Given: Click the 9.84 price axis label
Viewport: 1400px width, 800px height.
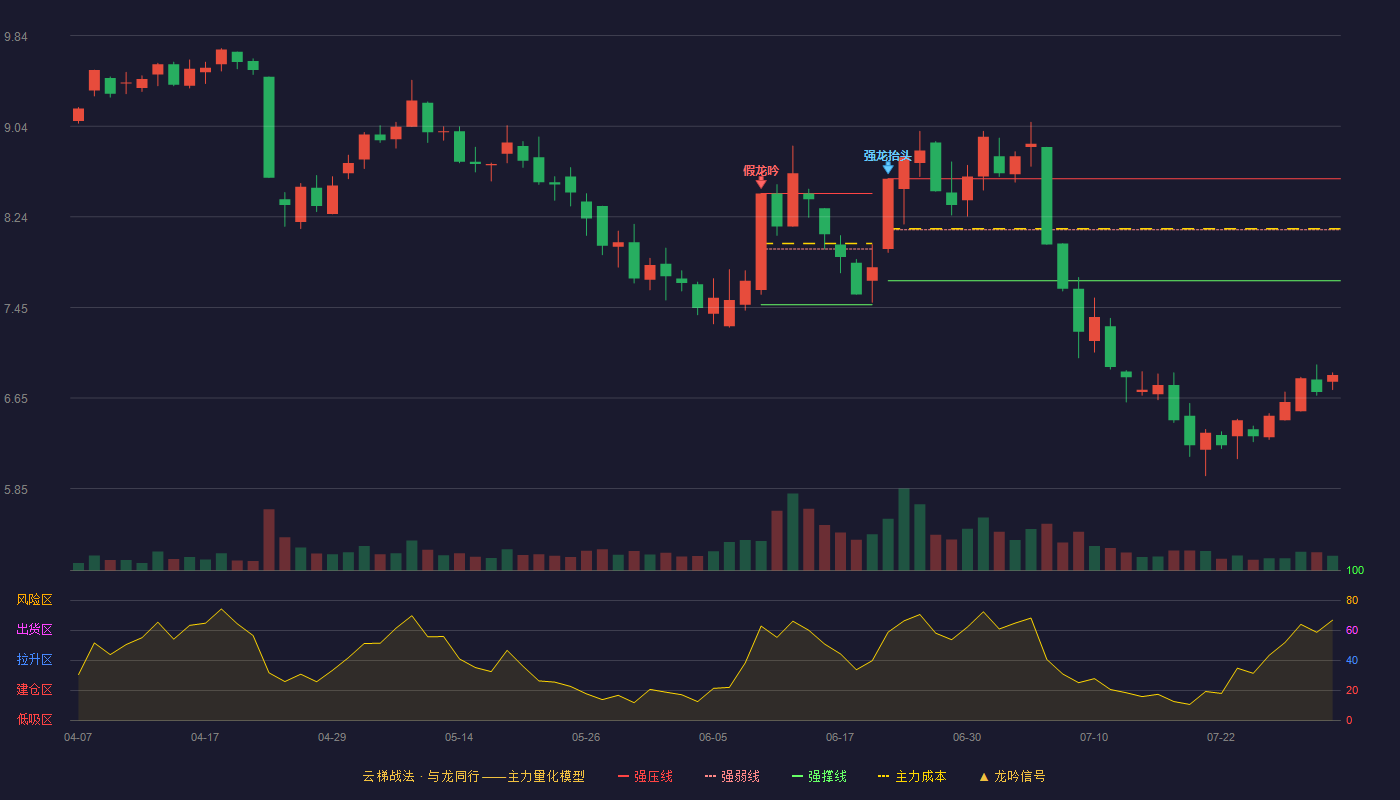Looking at the screenshot, I should point(16,37).
